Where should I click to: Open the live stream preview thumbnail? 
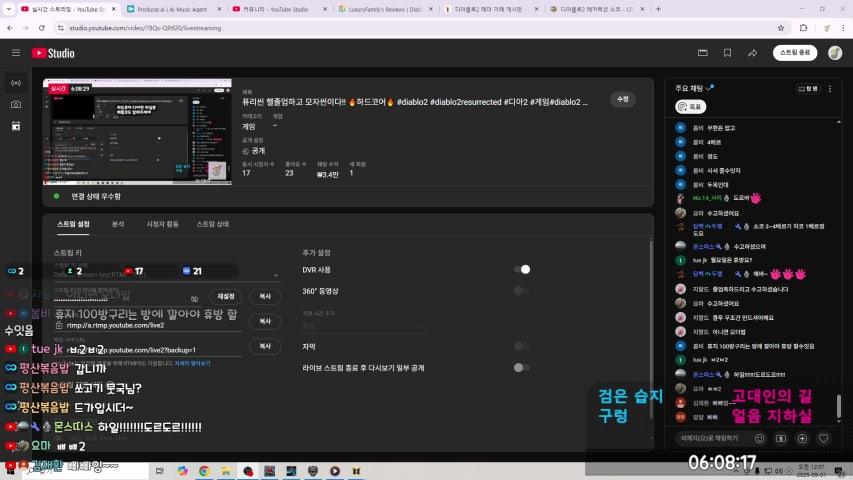(137, 132)
